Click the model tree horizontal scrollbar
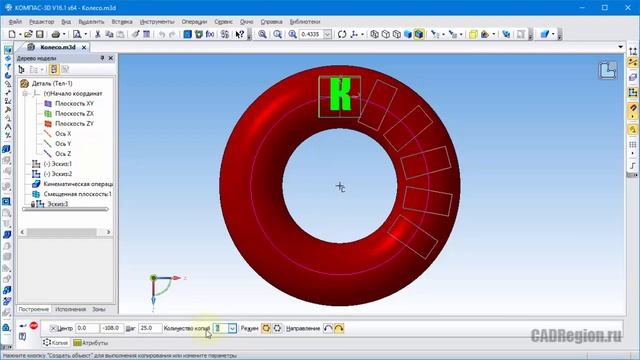The height and width of the screenshot is (360, 640). (65, 232)
